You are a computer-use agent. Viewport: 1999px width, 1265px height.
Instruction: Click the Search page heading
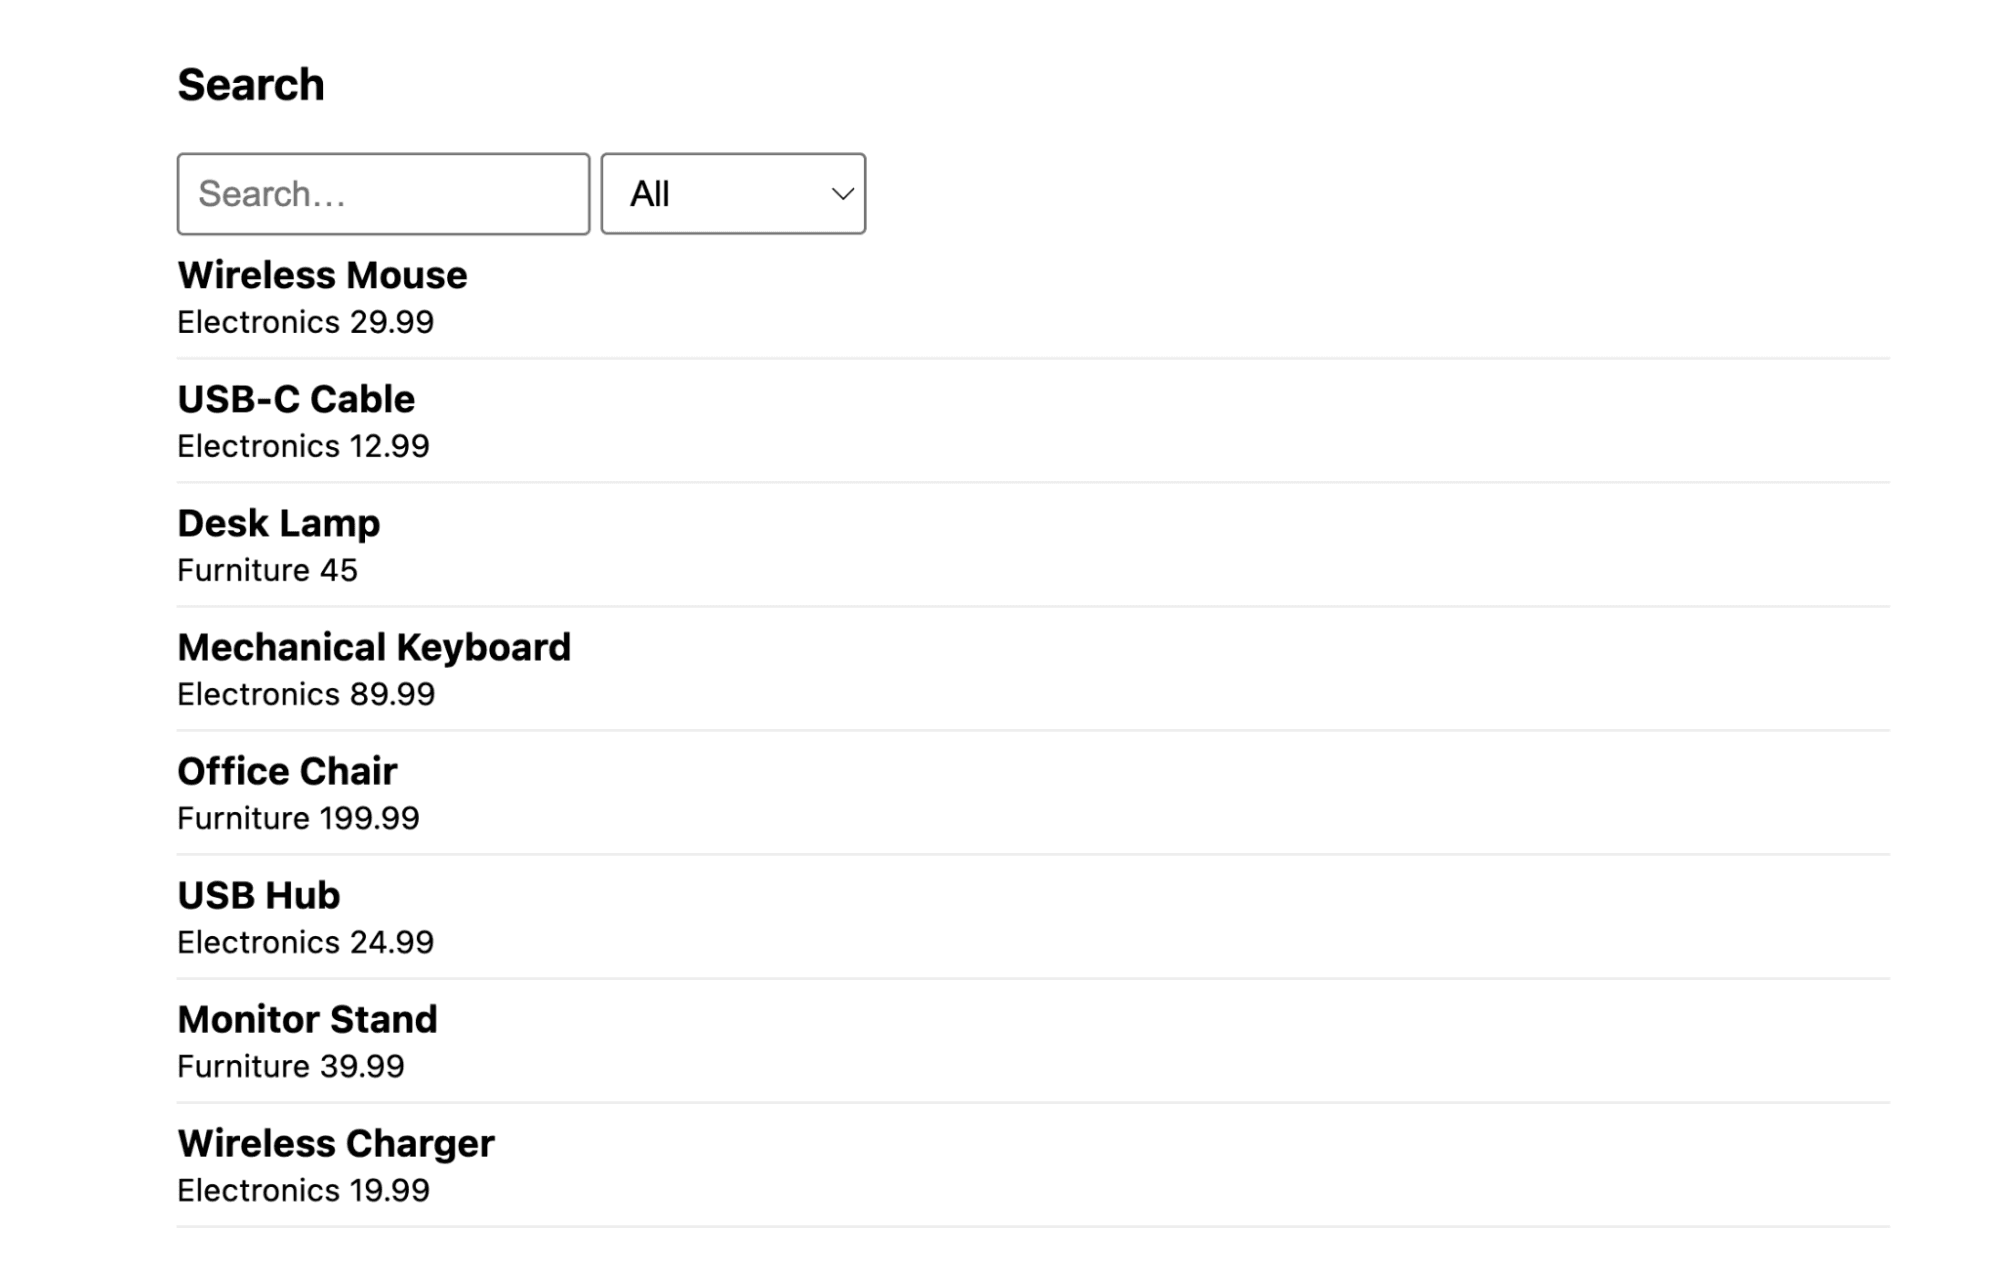coord(251,84)
